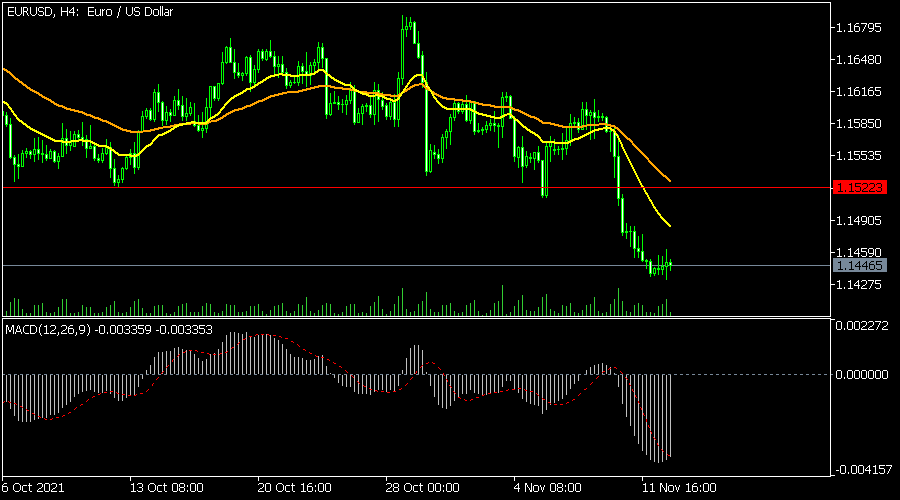Click the 0.000000 MACD zero level label
The height and width of the screenshot is (500, 900).
862,374
